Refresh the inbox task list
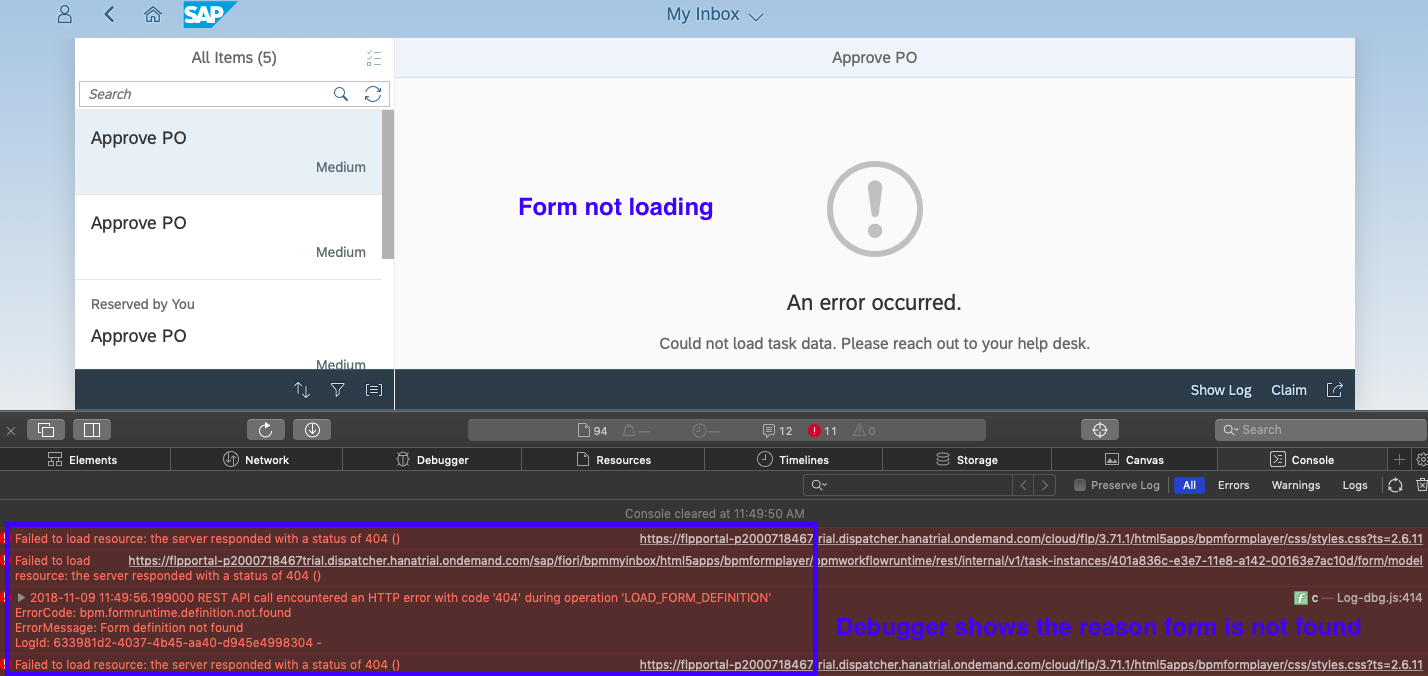 (x=373, y=94)
